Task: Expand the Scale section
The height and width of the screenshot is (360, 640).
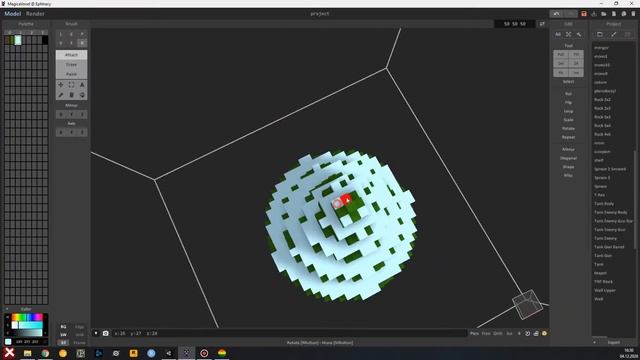Action: coord(569,120)
